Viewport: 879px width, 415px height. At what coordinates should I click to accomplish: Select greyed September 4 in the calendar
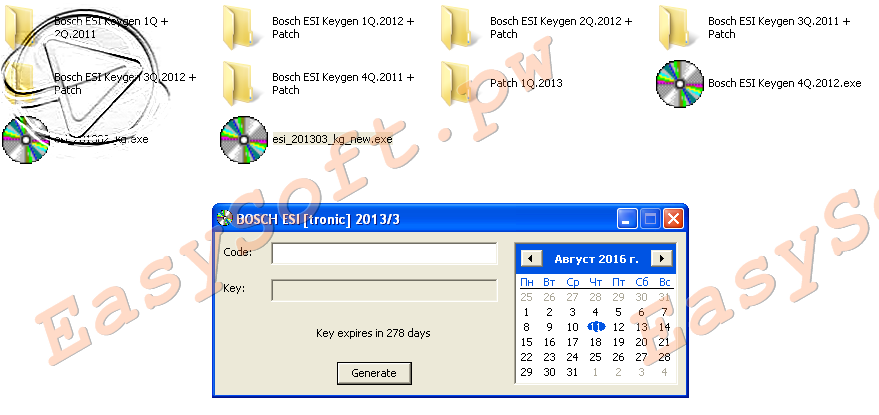coord(664,372)
